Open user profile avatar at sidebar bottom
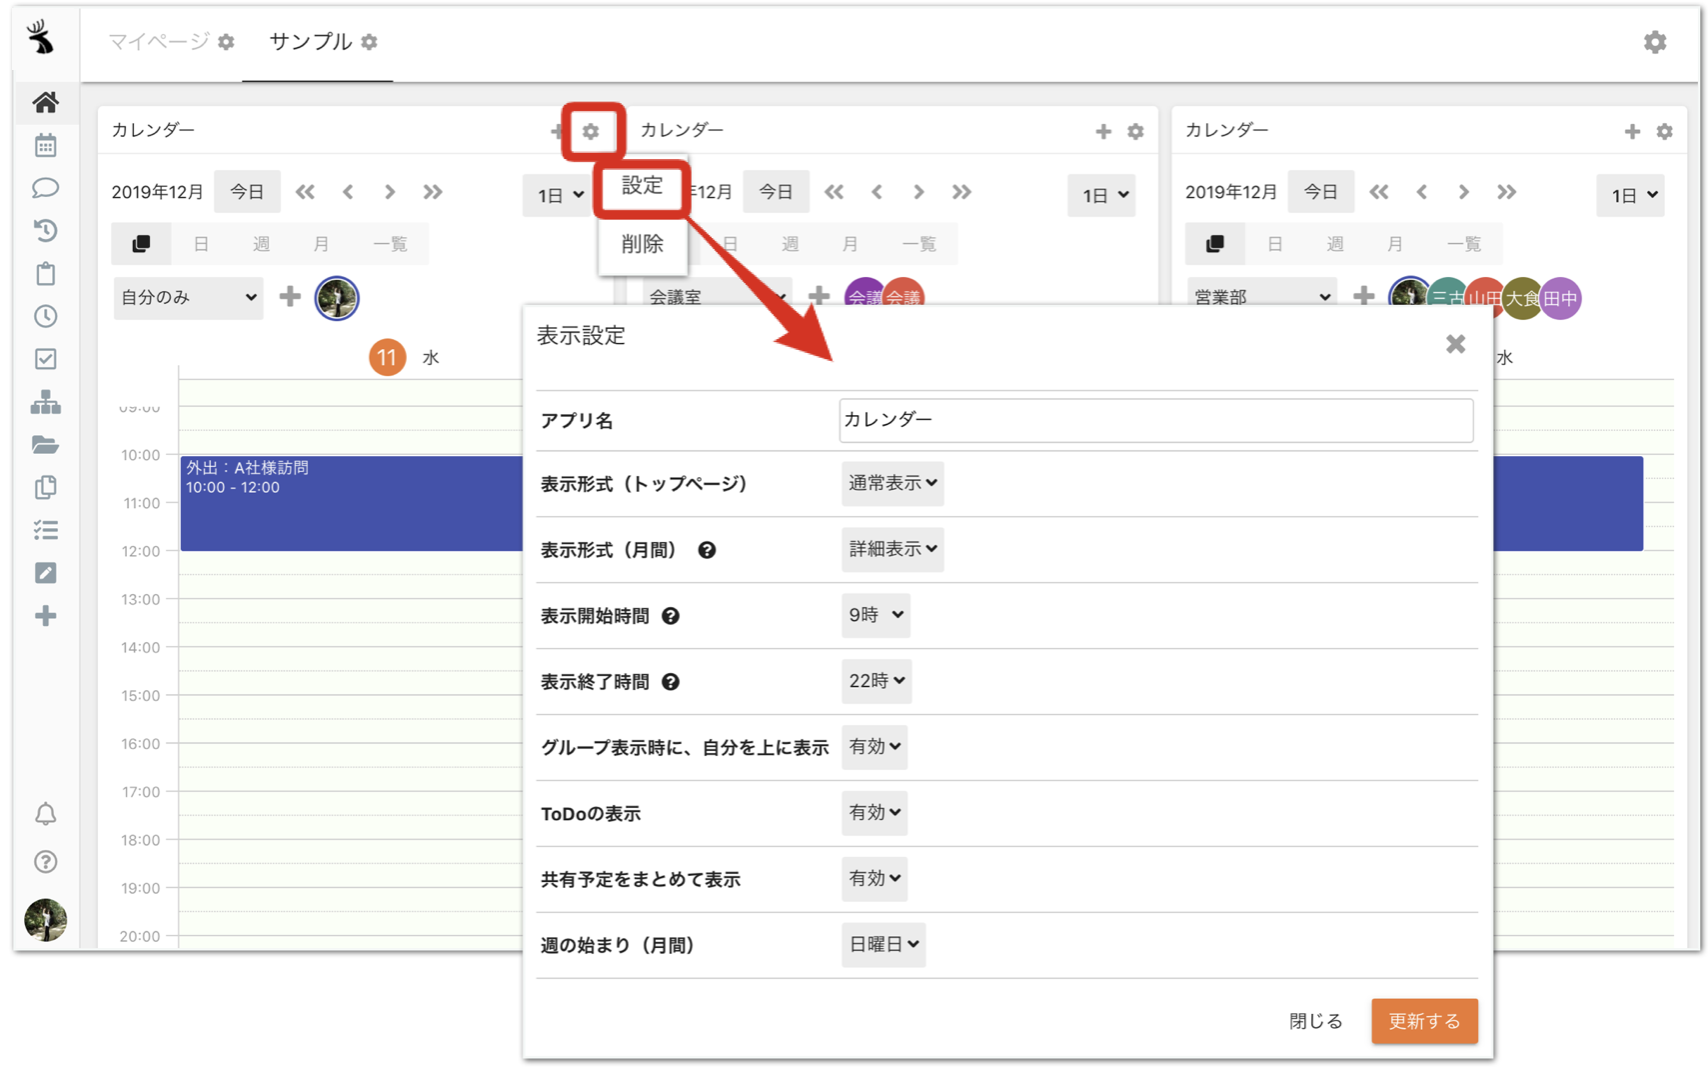This screenshot has height=1070, width=1708. tap(45, 920)
